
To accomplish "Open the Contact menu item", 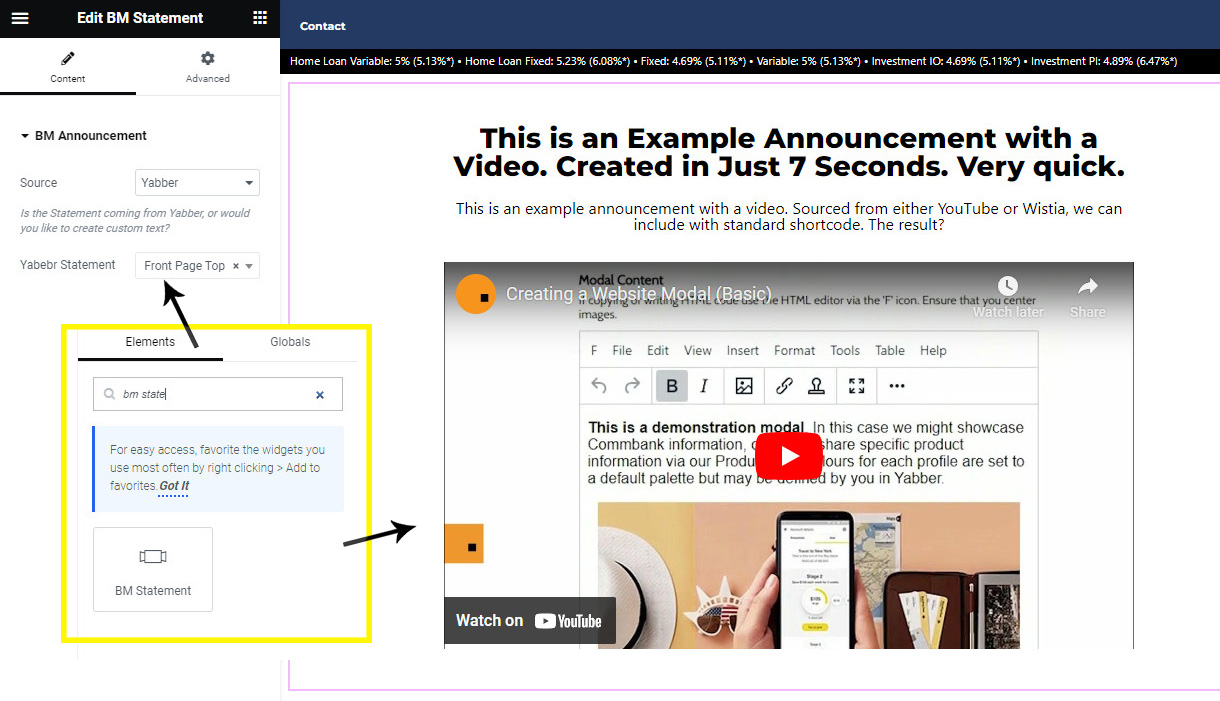I will point(323,26).
